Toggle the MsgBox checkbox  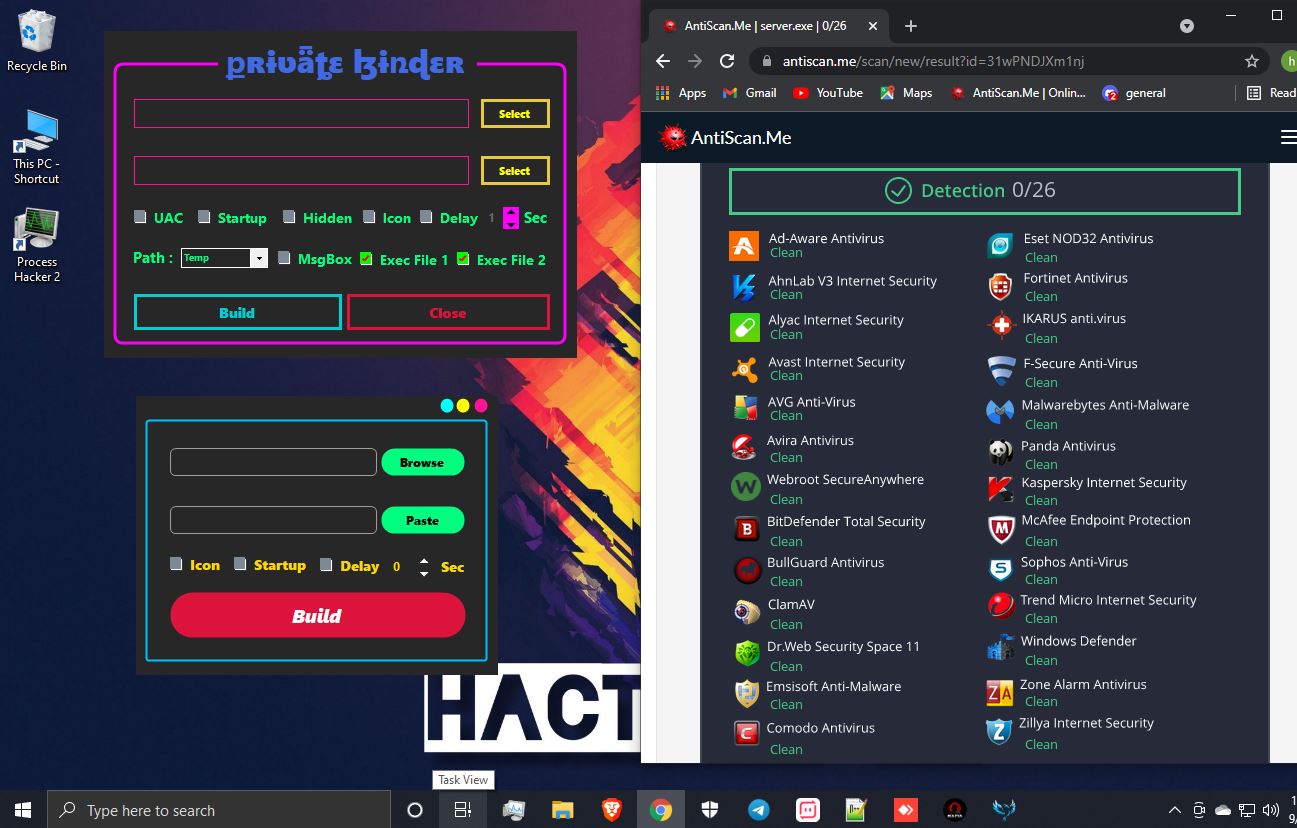(284, 258)
